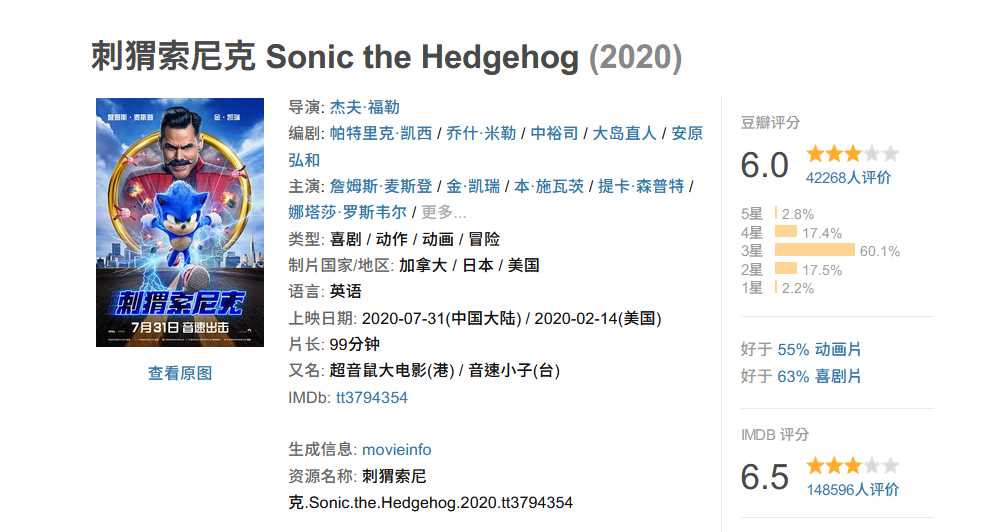Click the 查看原图 link below poster
Viewport: 1004px width, 532px height.
point(180,373)
